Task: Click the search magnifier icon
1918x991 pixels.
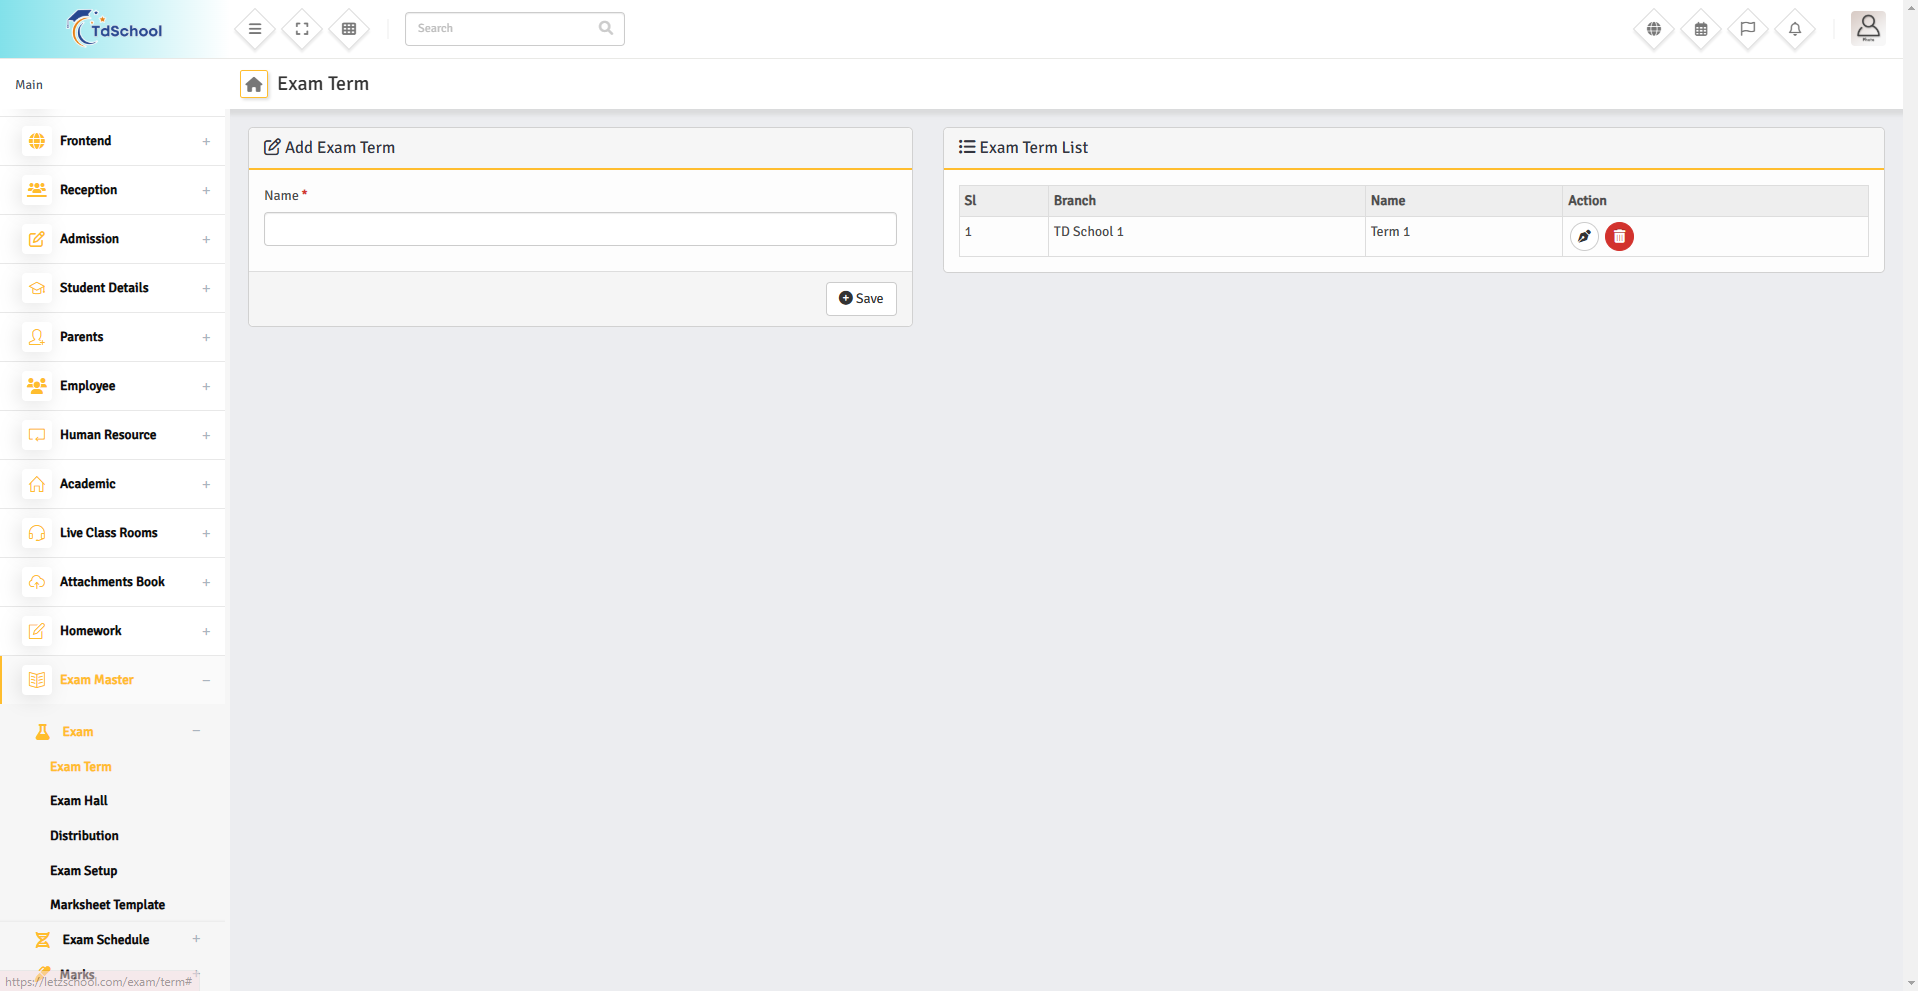Action: [x=606, y=28]
